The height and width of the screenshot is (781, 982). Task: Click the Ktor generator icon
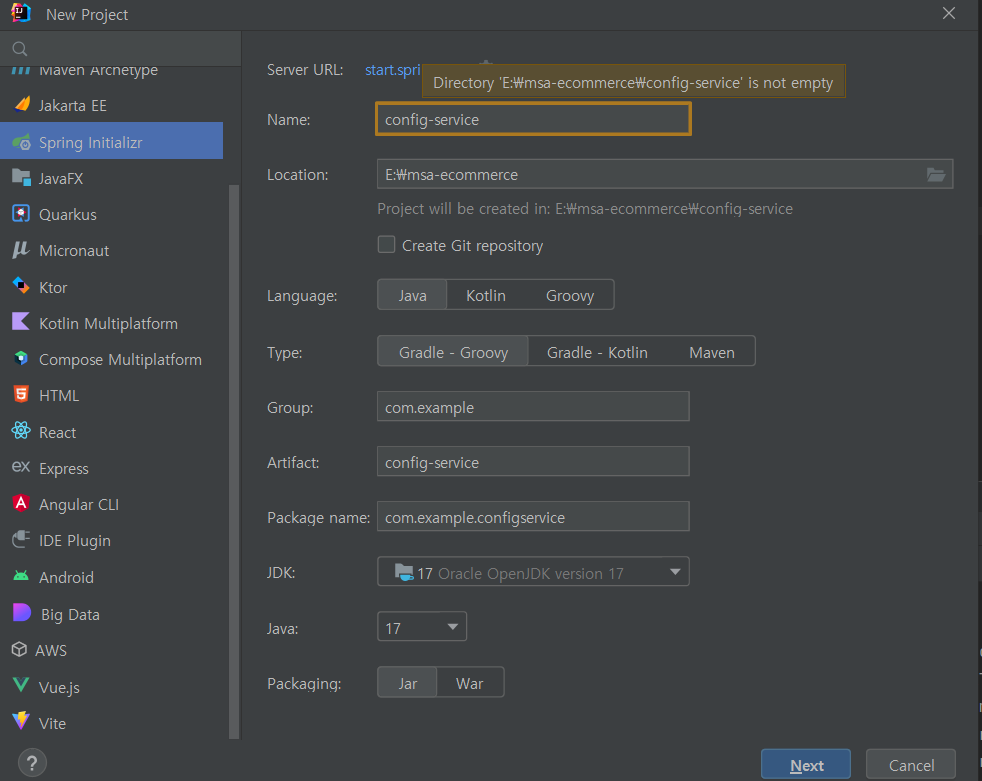click(21, 286)
